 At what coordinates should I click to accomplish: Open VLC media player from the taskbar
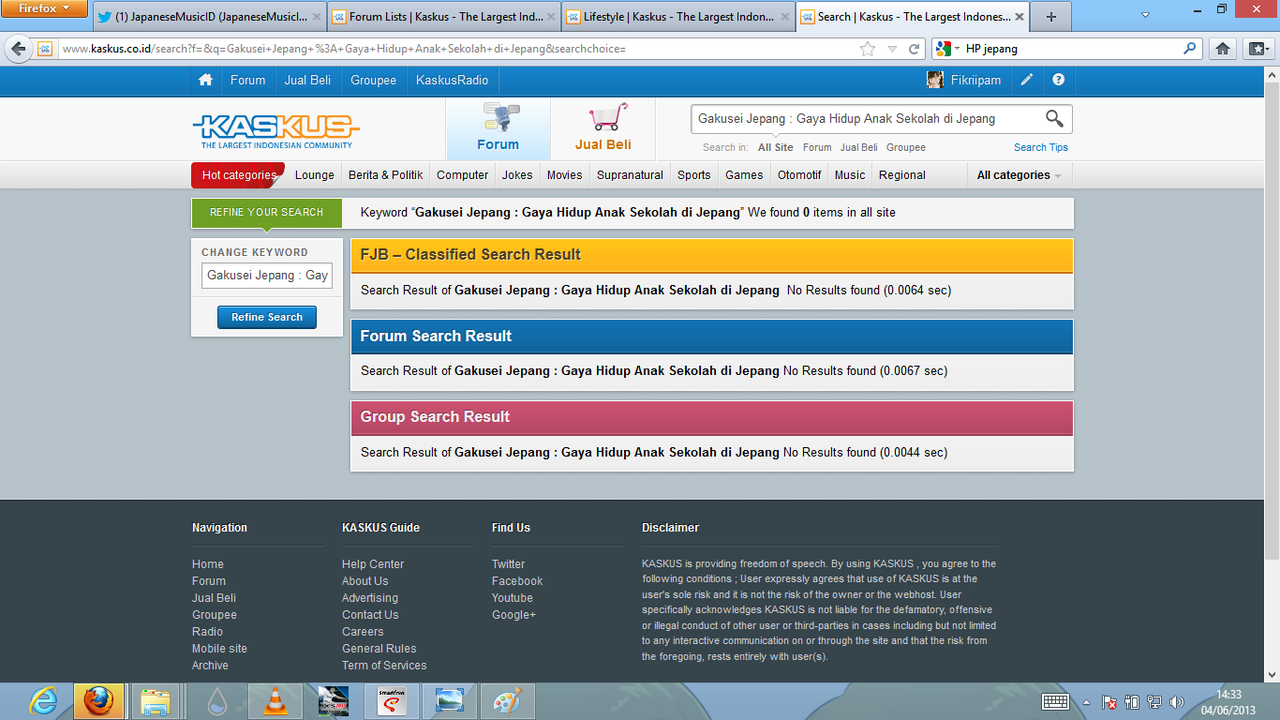(273, 702)
